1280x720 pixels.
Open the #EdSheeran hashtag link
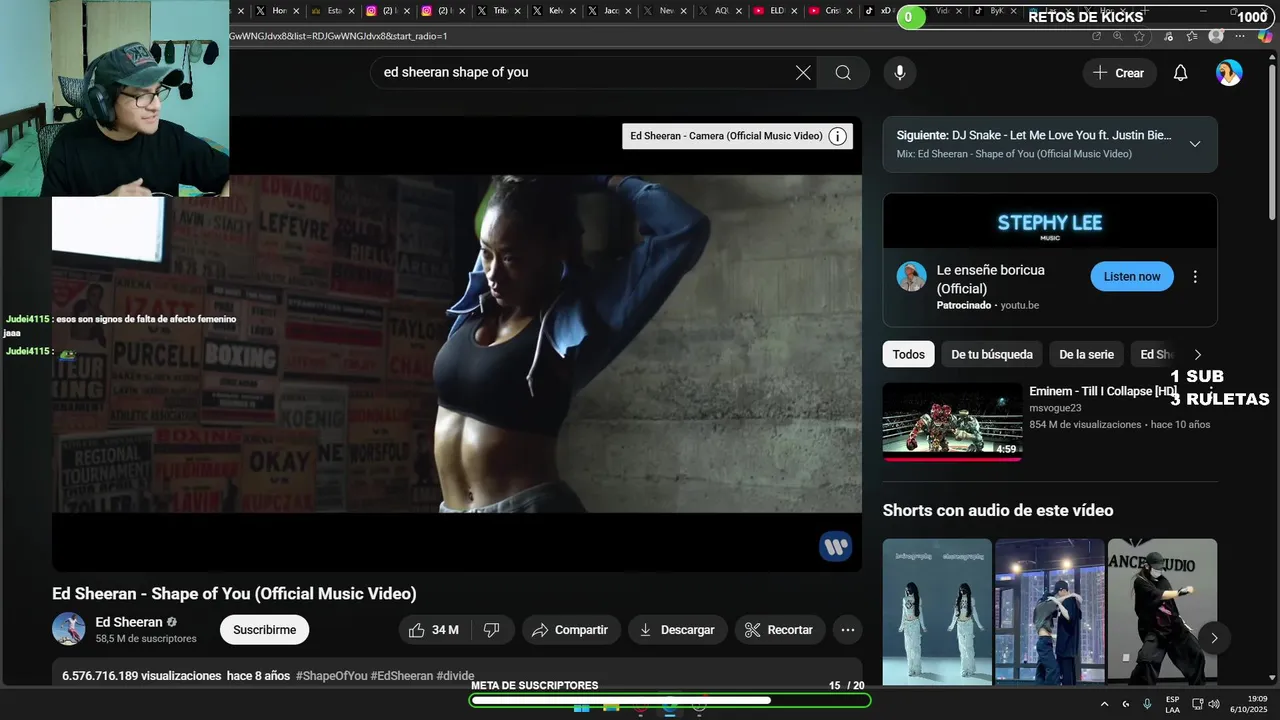coord(402,676)
